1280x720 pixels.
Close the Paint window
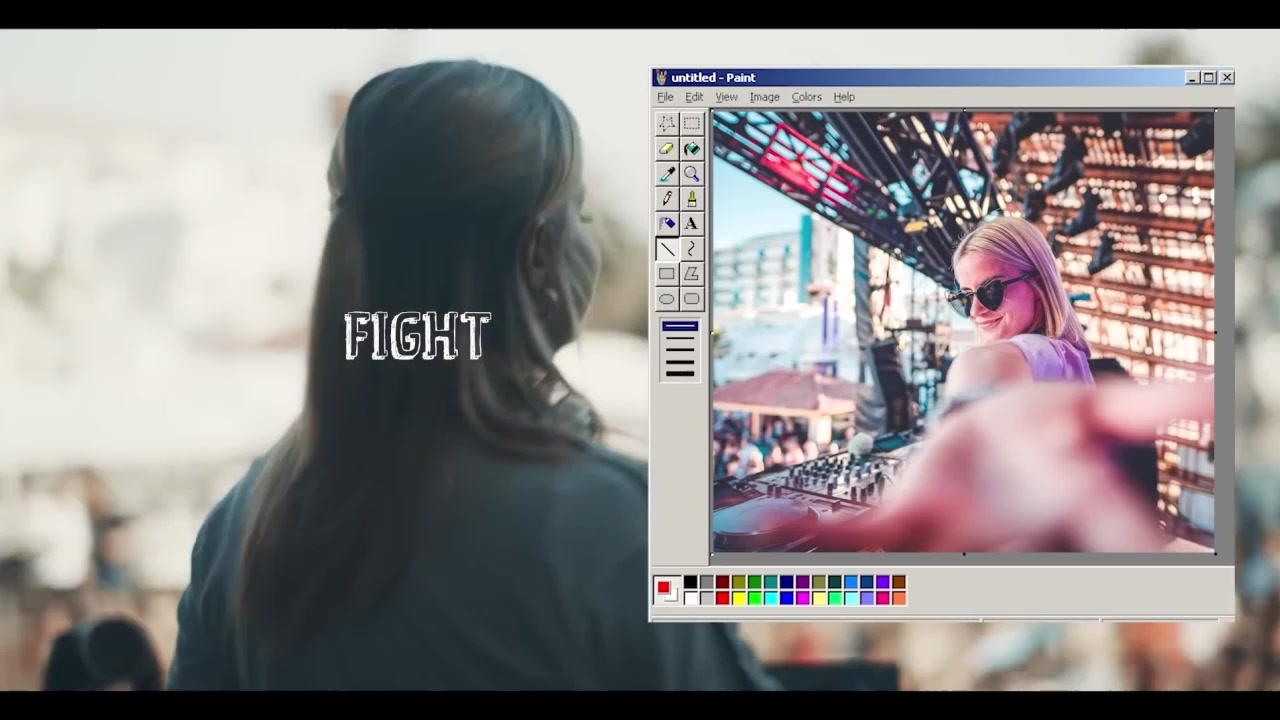click(x=1227, y=77)
